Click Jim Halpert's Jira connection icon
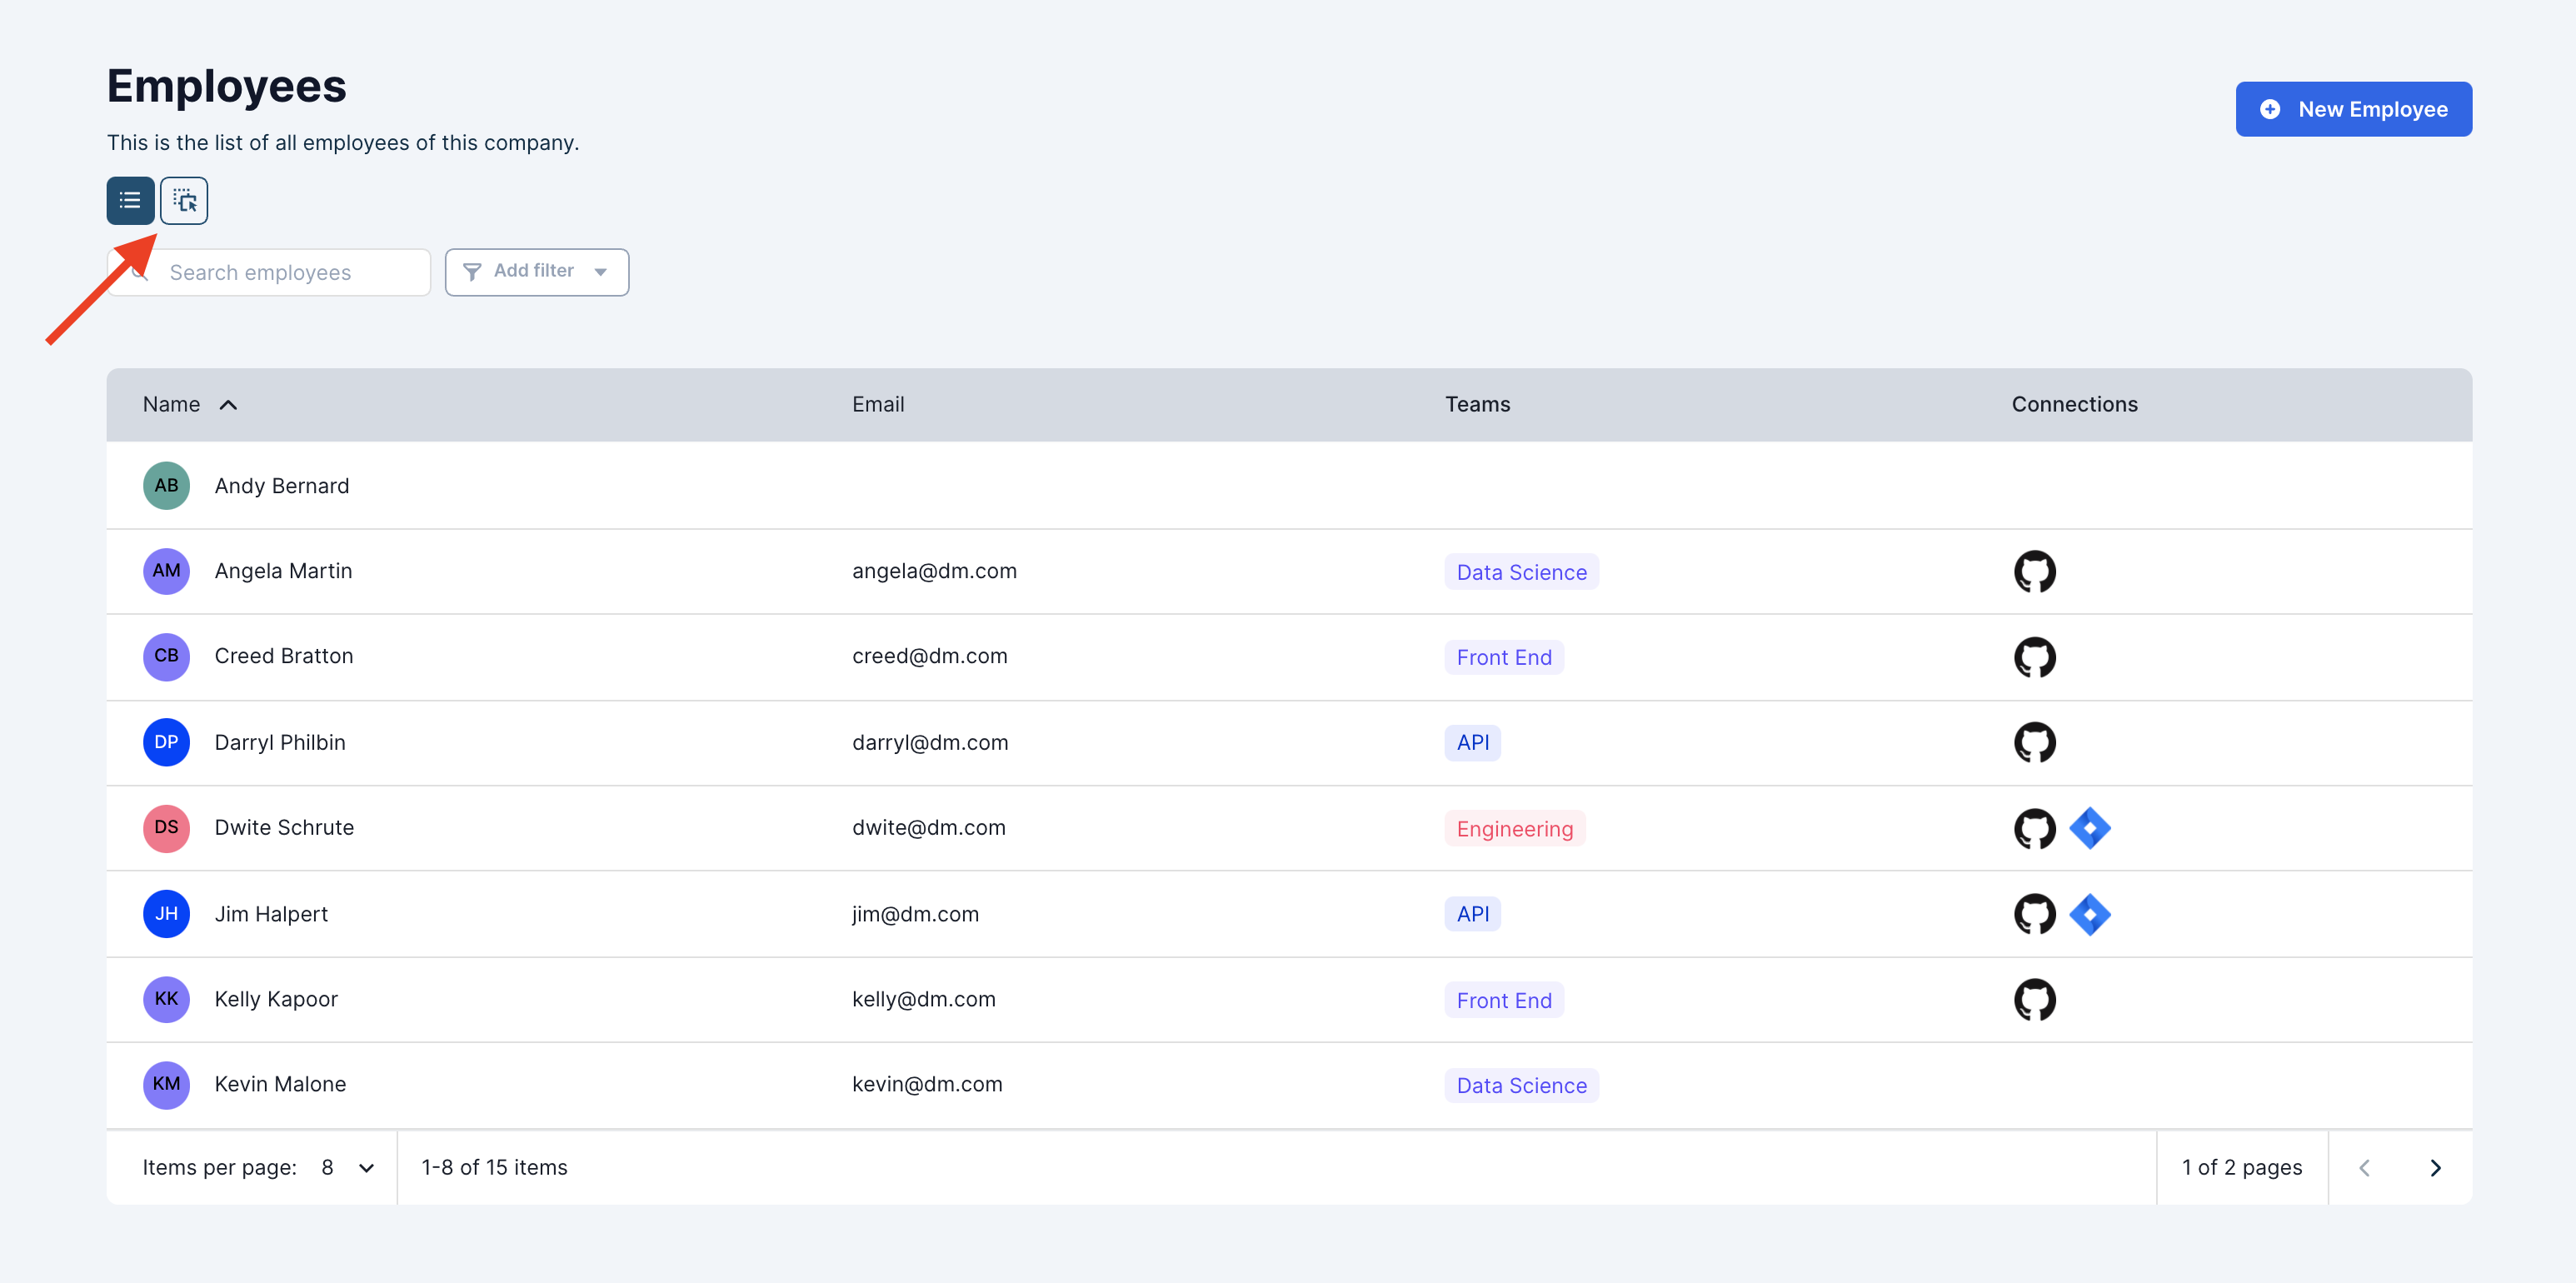This screenshot has height=1283, width=2576. pyautogui.click(x=2089, y=914)
